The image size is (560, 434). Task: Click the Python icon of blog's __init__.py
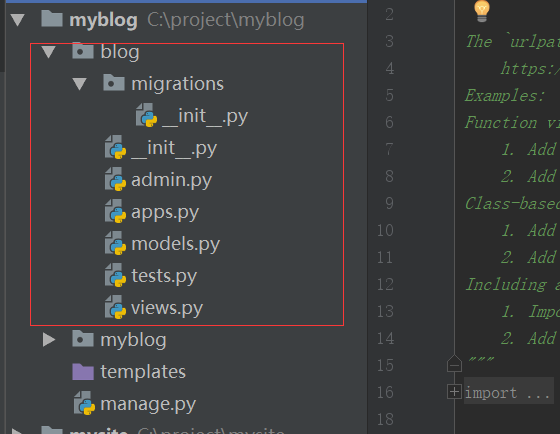(115, 147)
